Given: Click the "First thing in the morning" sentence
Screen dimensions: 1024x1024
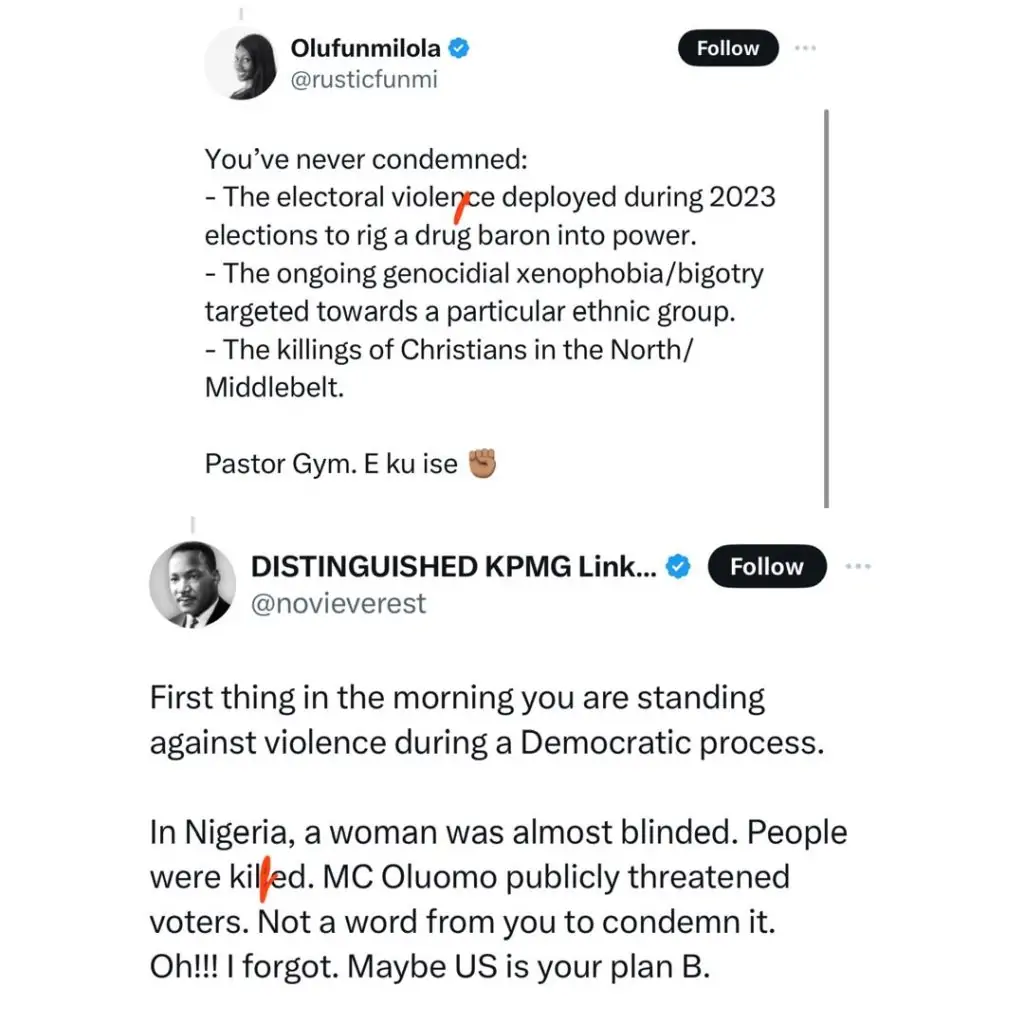Looking at the screenshot, I should [x=457, y=697].
